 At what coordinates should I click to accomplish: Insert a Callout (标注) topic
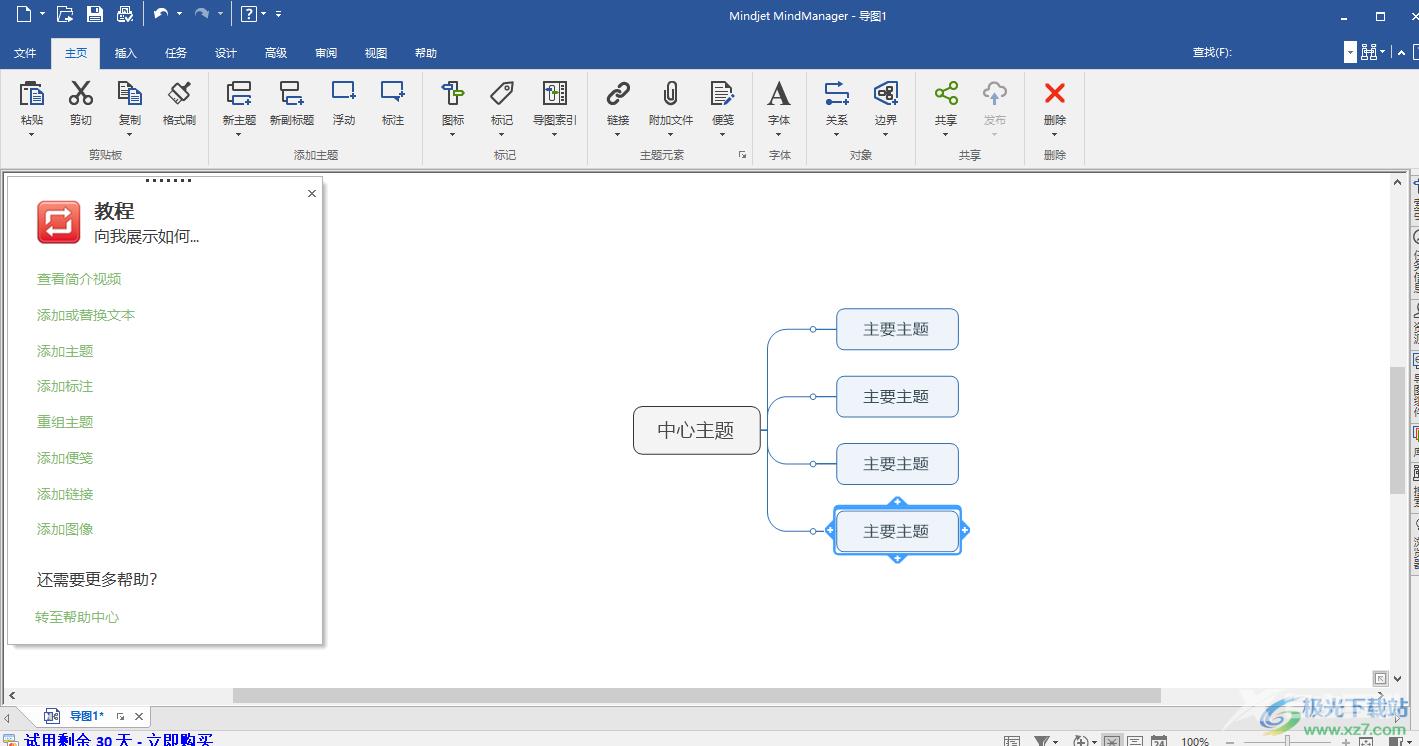(393, 92)
